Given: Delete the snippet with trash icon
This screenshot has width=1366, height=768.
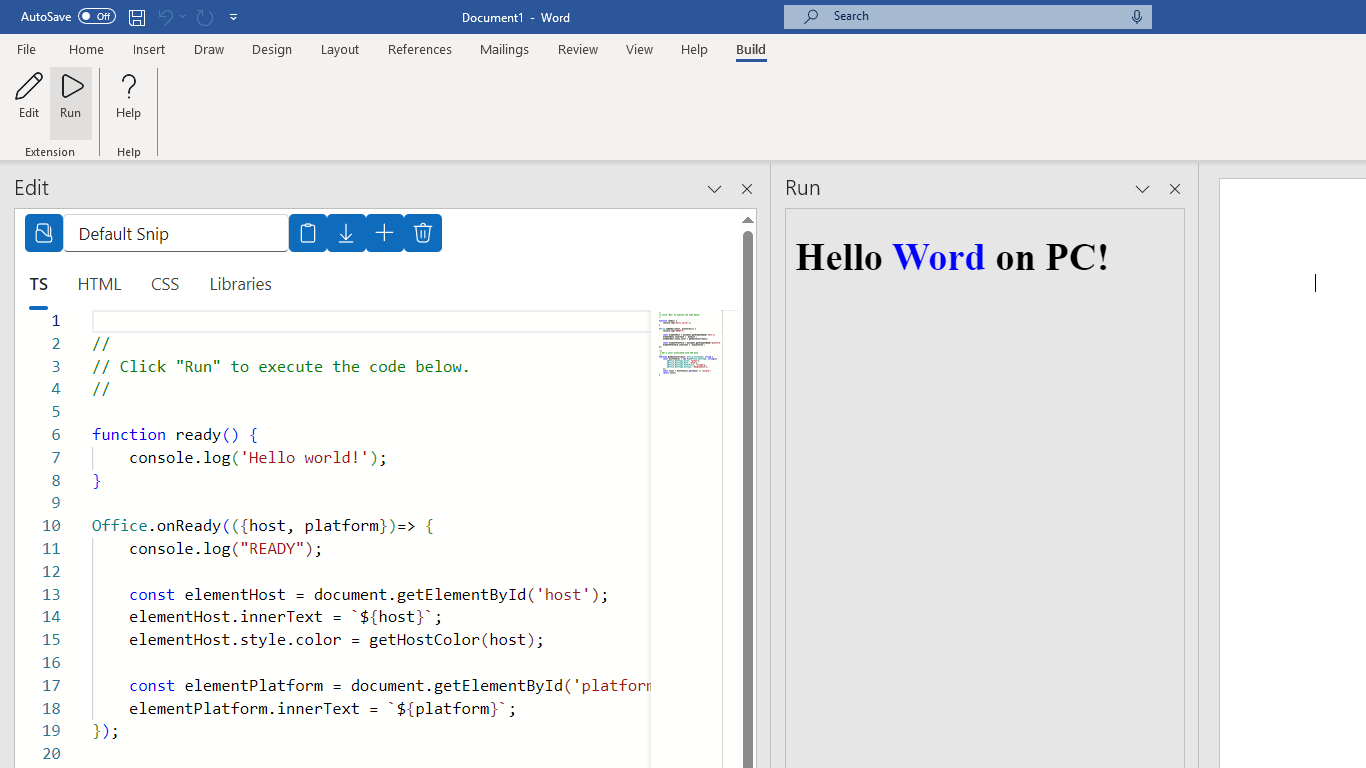Looking at the screenshot, I should pyautogui.click(x=423, y=233).
